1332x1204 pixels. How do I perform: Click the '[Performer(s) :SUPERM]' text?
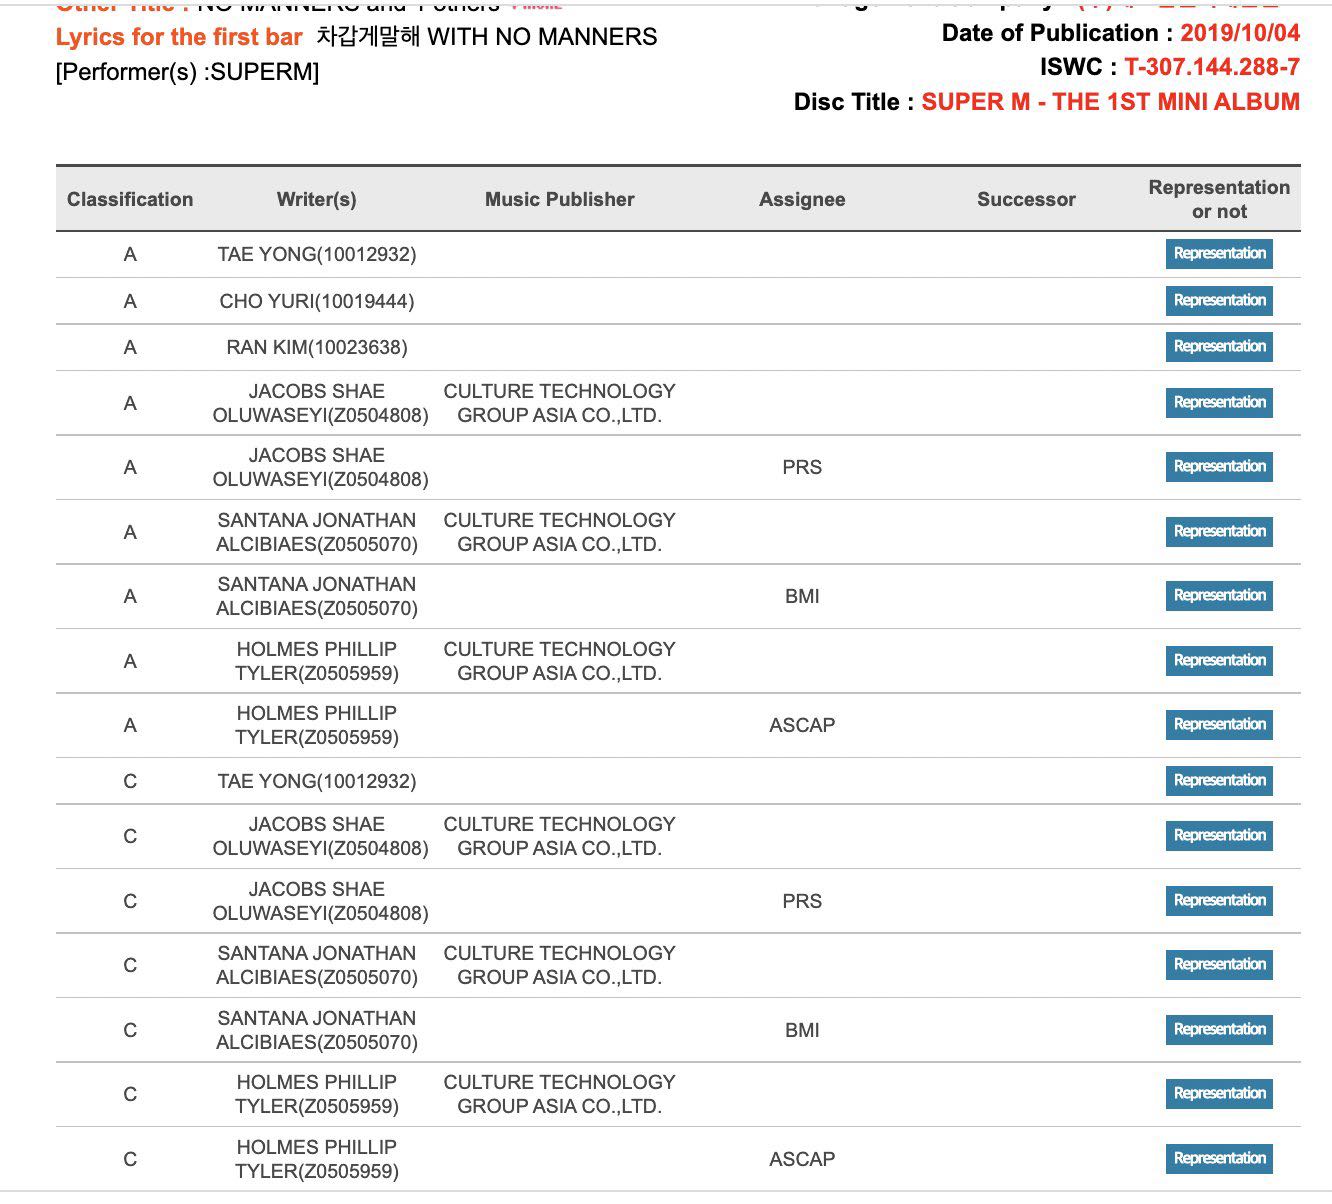187,72
